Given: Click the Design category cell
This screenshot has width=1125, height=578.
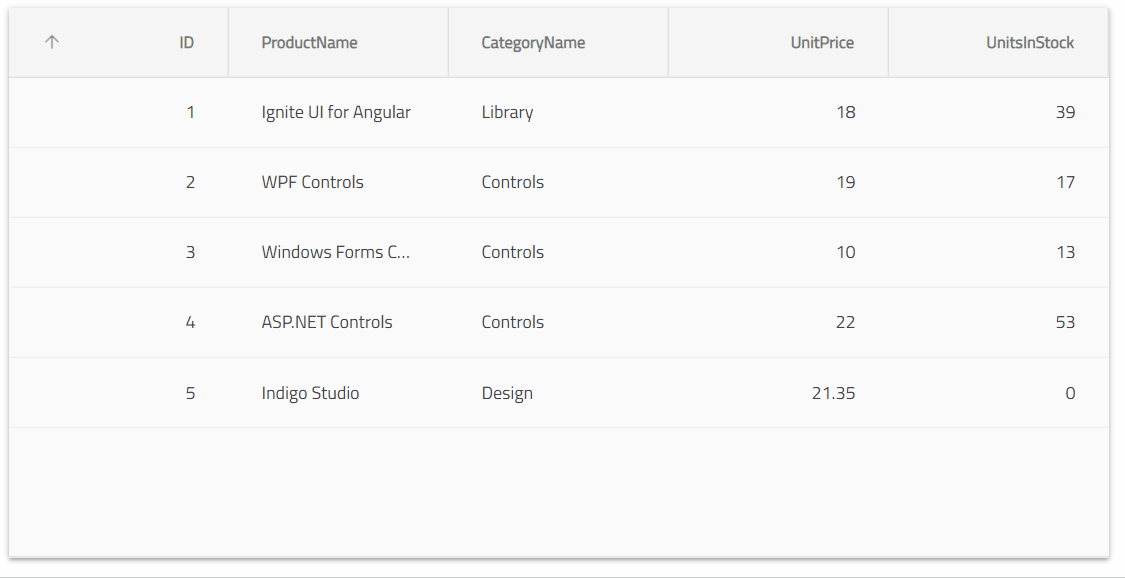Looking at the screenshot, I should 507,392.
